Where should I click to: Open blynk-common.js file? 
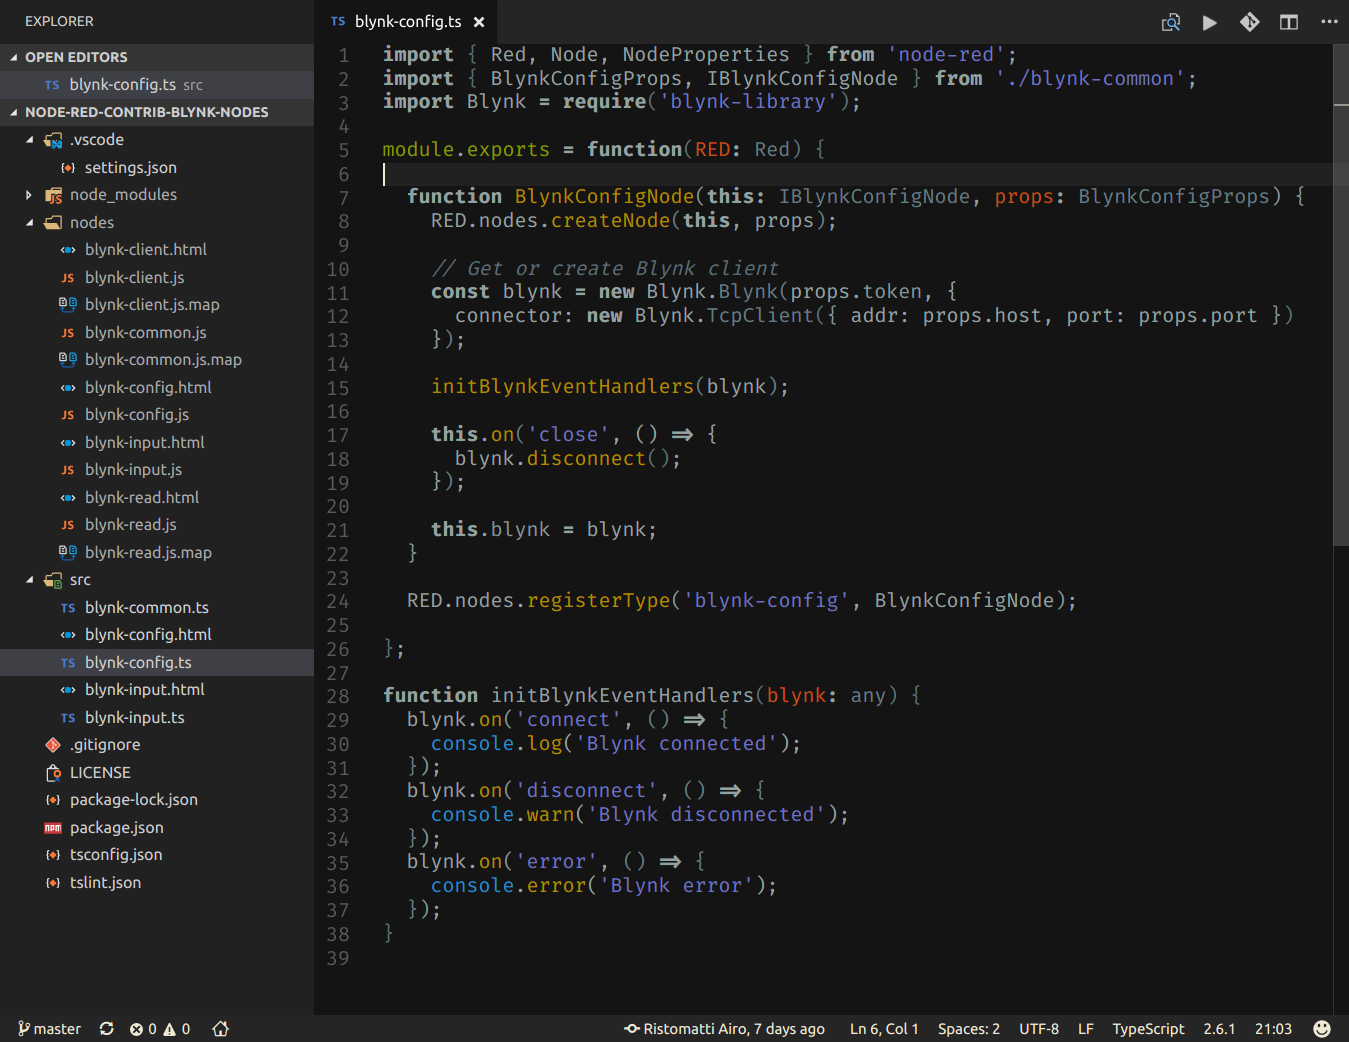click(157, 332)
